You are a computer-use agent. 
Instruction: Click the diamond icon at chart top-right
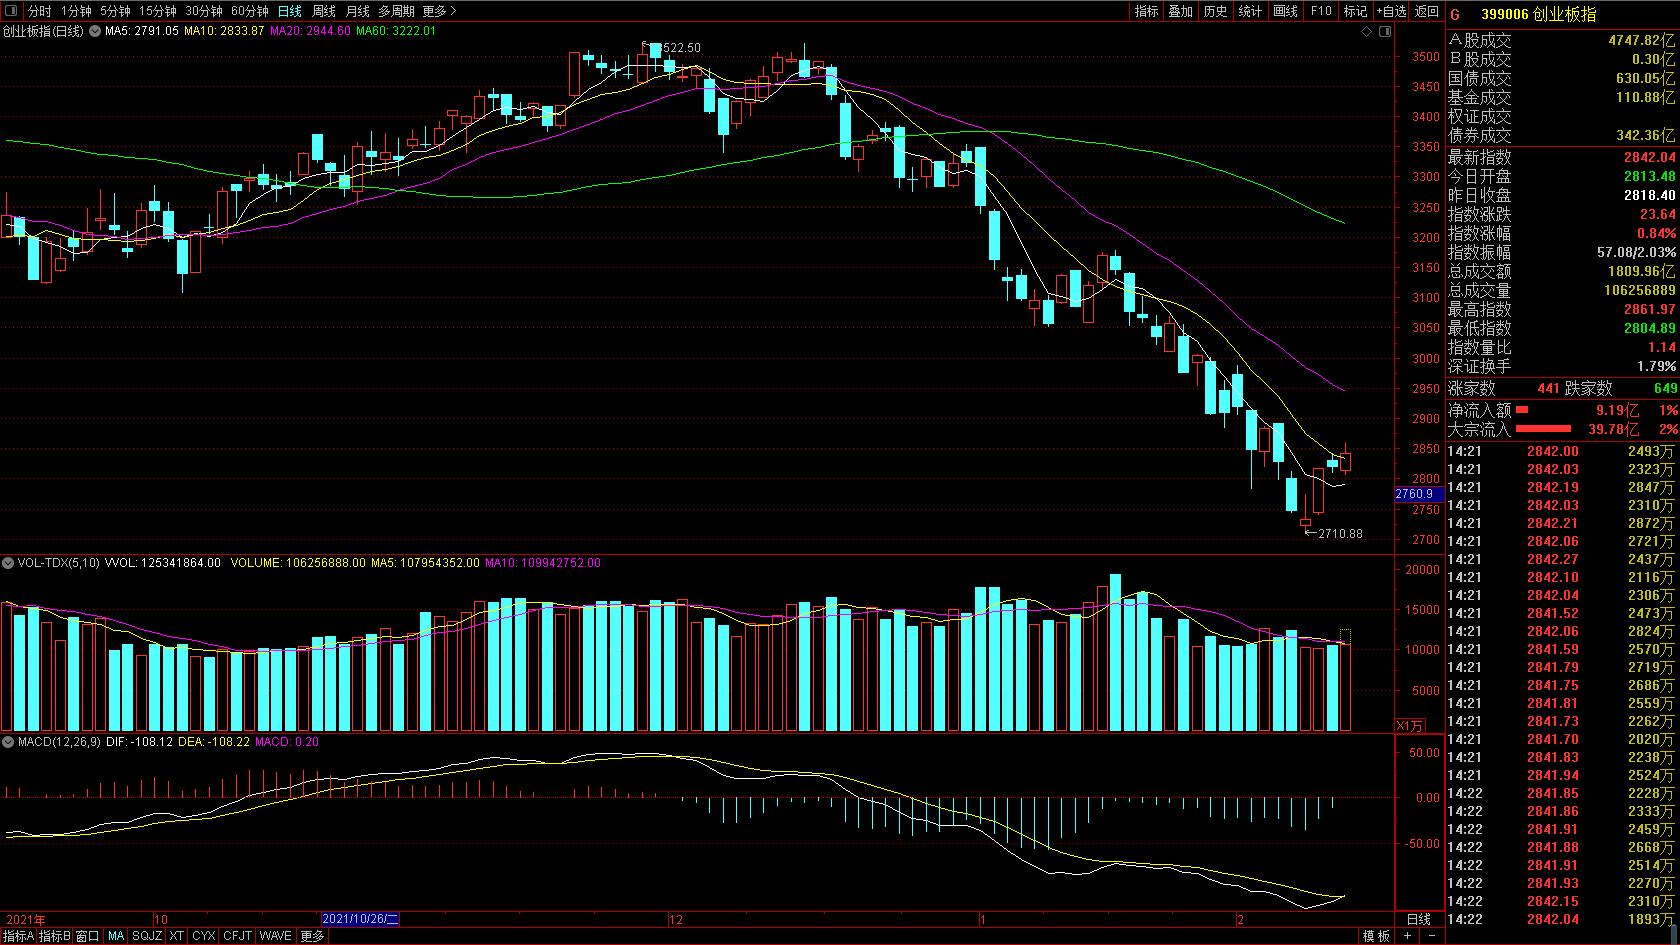tap(1366, 31)
